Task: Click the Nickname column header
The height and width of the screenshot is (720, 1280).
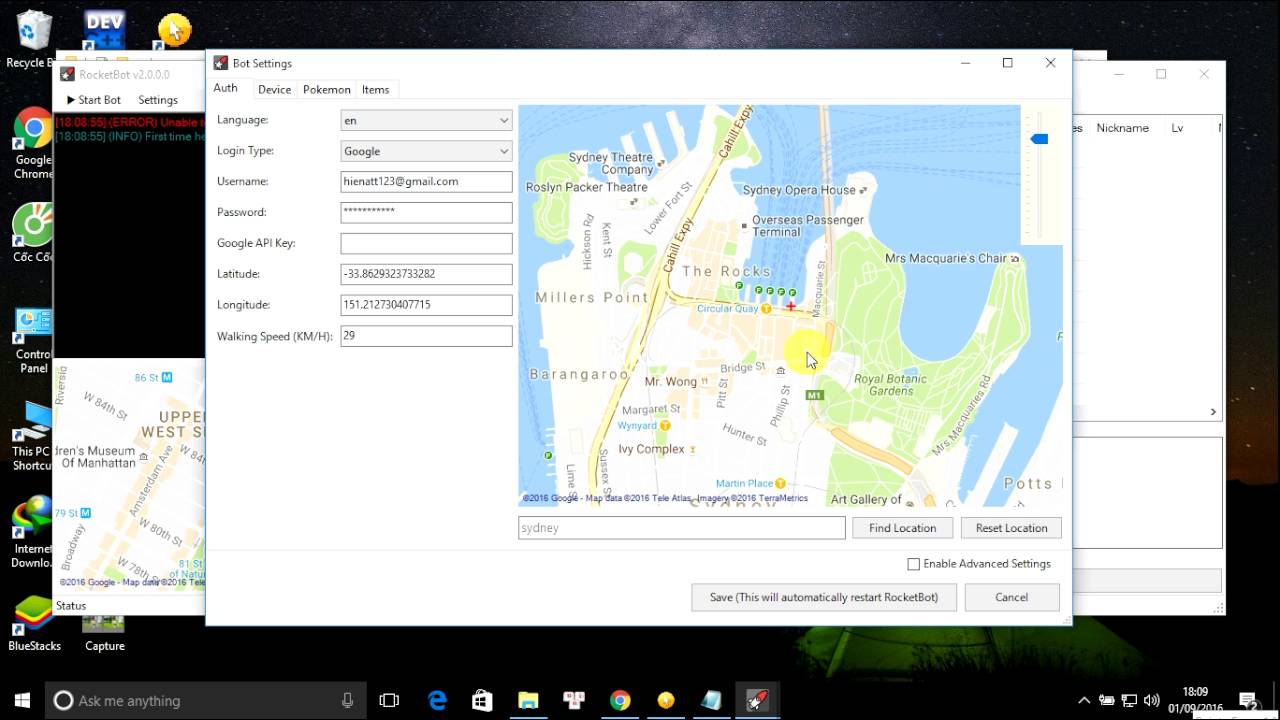Action: pos(1122,128)
